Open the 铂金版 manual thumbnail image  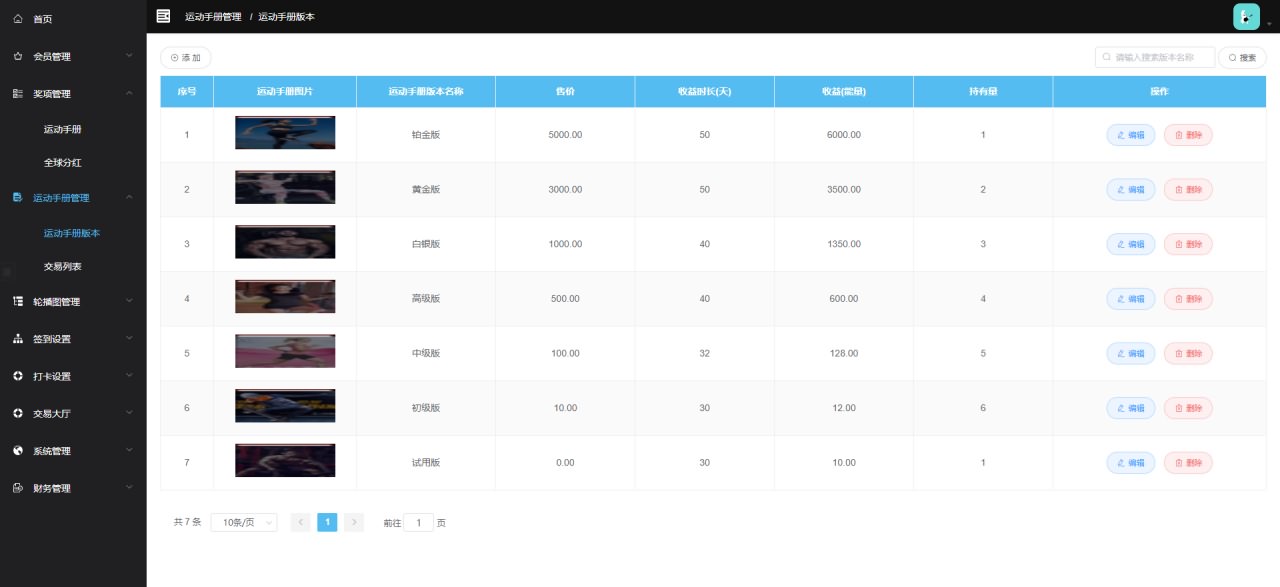click(x=285, y=133)
